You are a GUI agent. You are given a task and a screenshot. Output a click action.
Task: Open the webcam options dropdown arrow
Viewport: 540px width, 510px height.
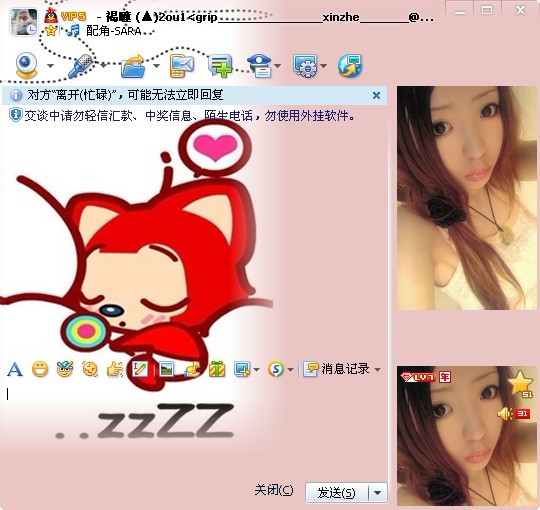click(50, 65)
